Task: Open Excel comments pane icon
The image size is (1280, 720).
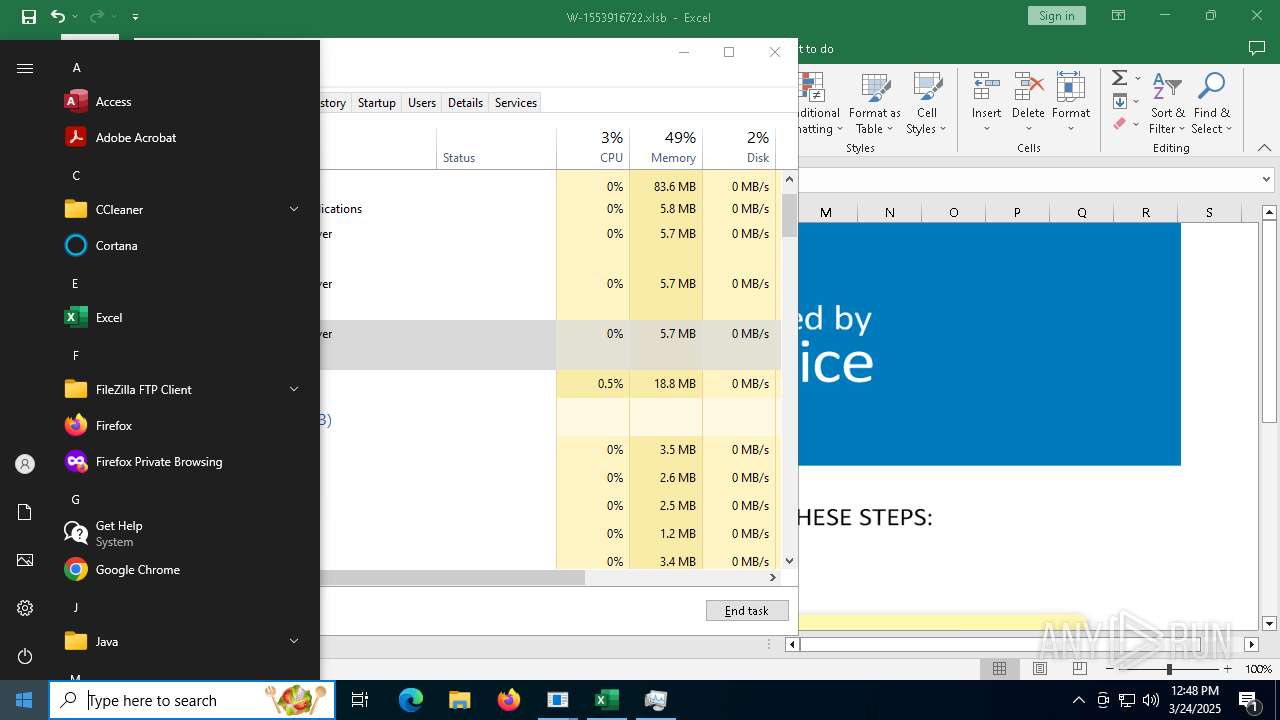Action: click(x=1257, y=48)
